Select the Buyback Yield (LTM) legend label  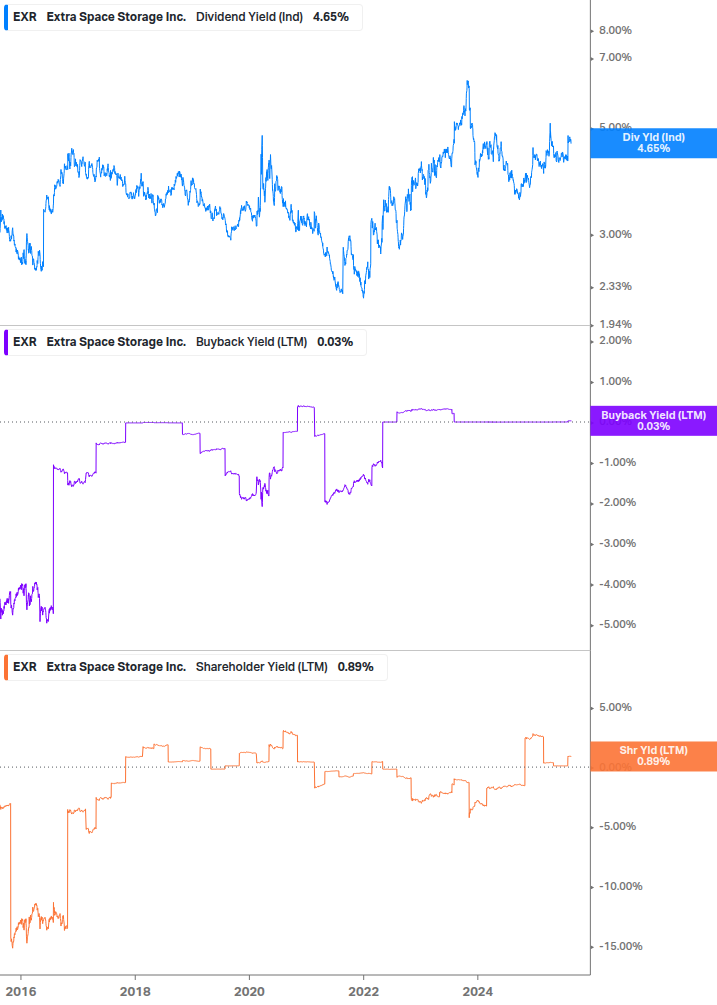pos(251,342)
